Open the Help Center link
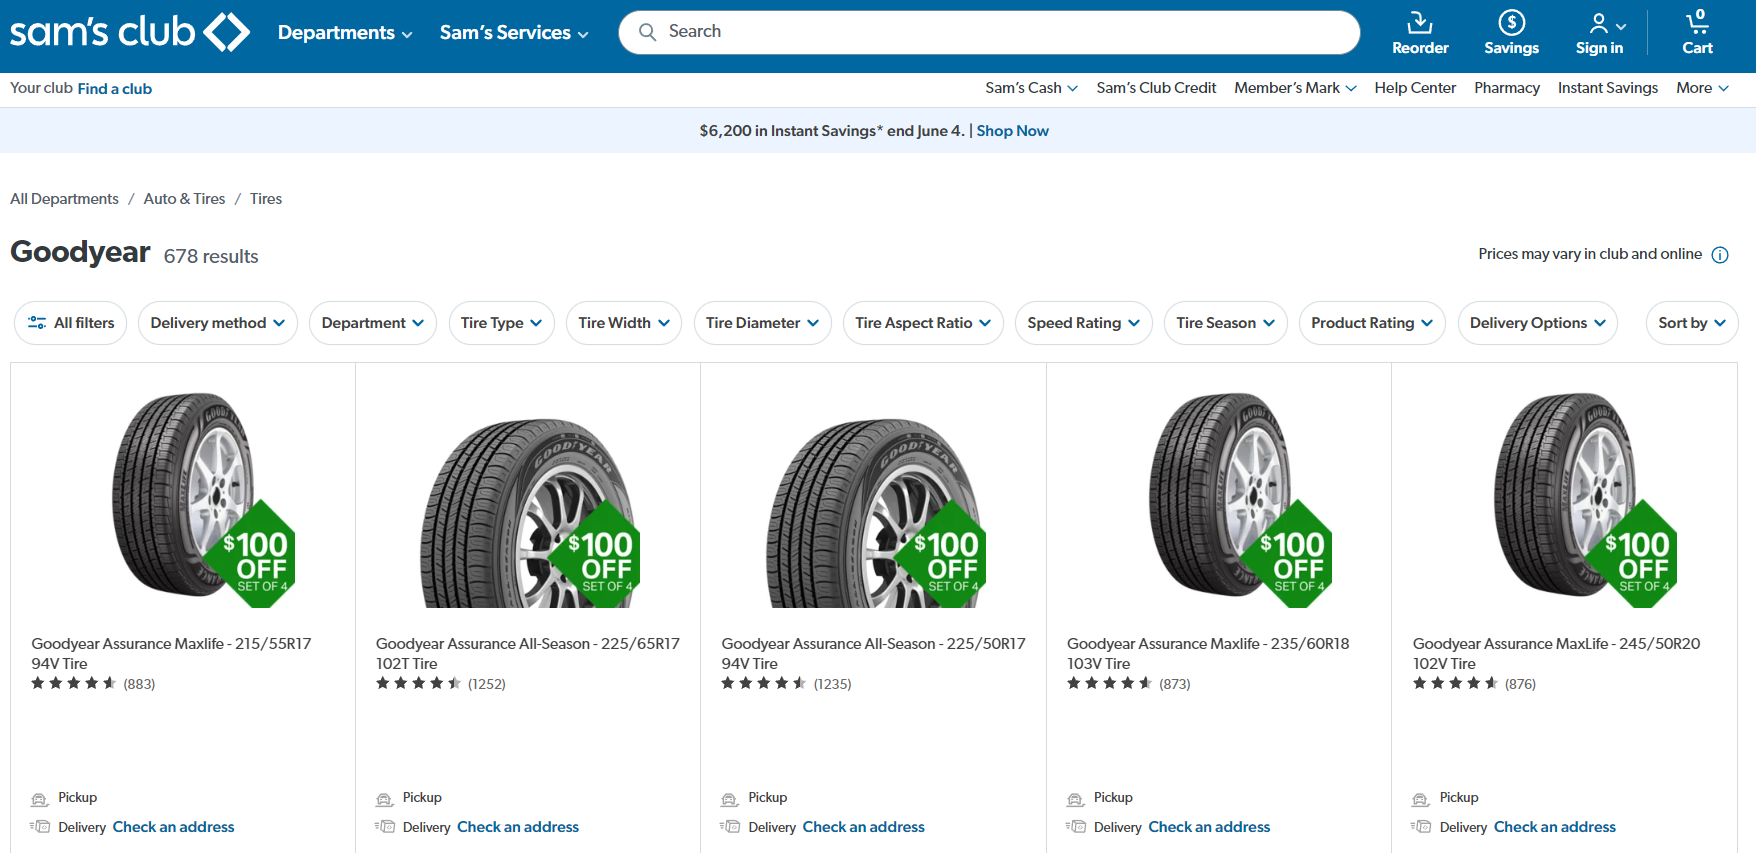This screenshot has height=853, width=1756. [1415, 88]
